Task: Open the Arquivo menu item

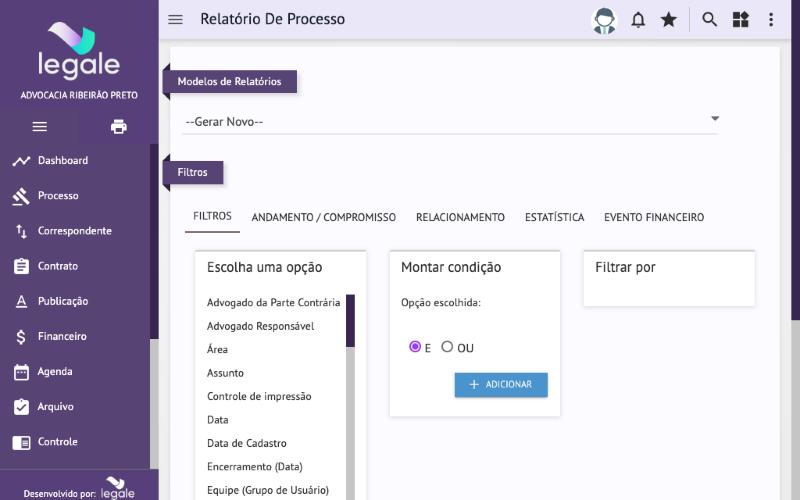Action: [x=55, y=407]
